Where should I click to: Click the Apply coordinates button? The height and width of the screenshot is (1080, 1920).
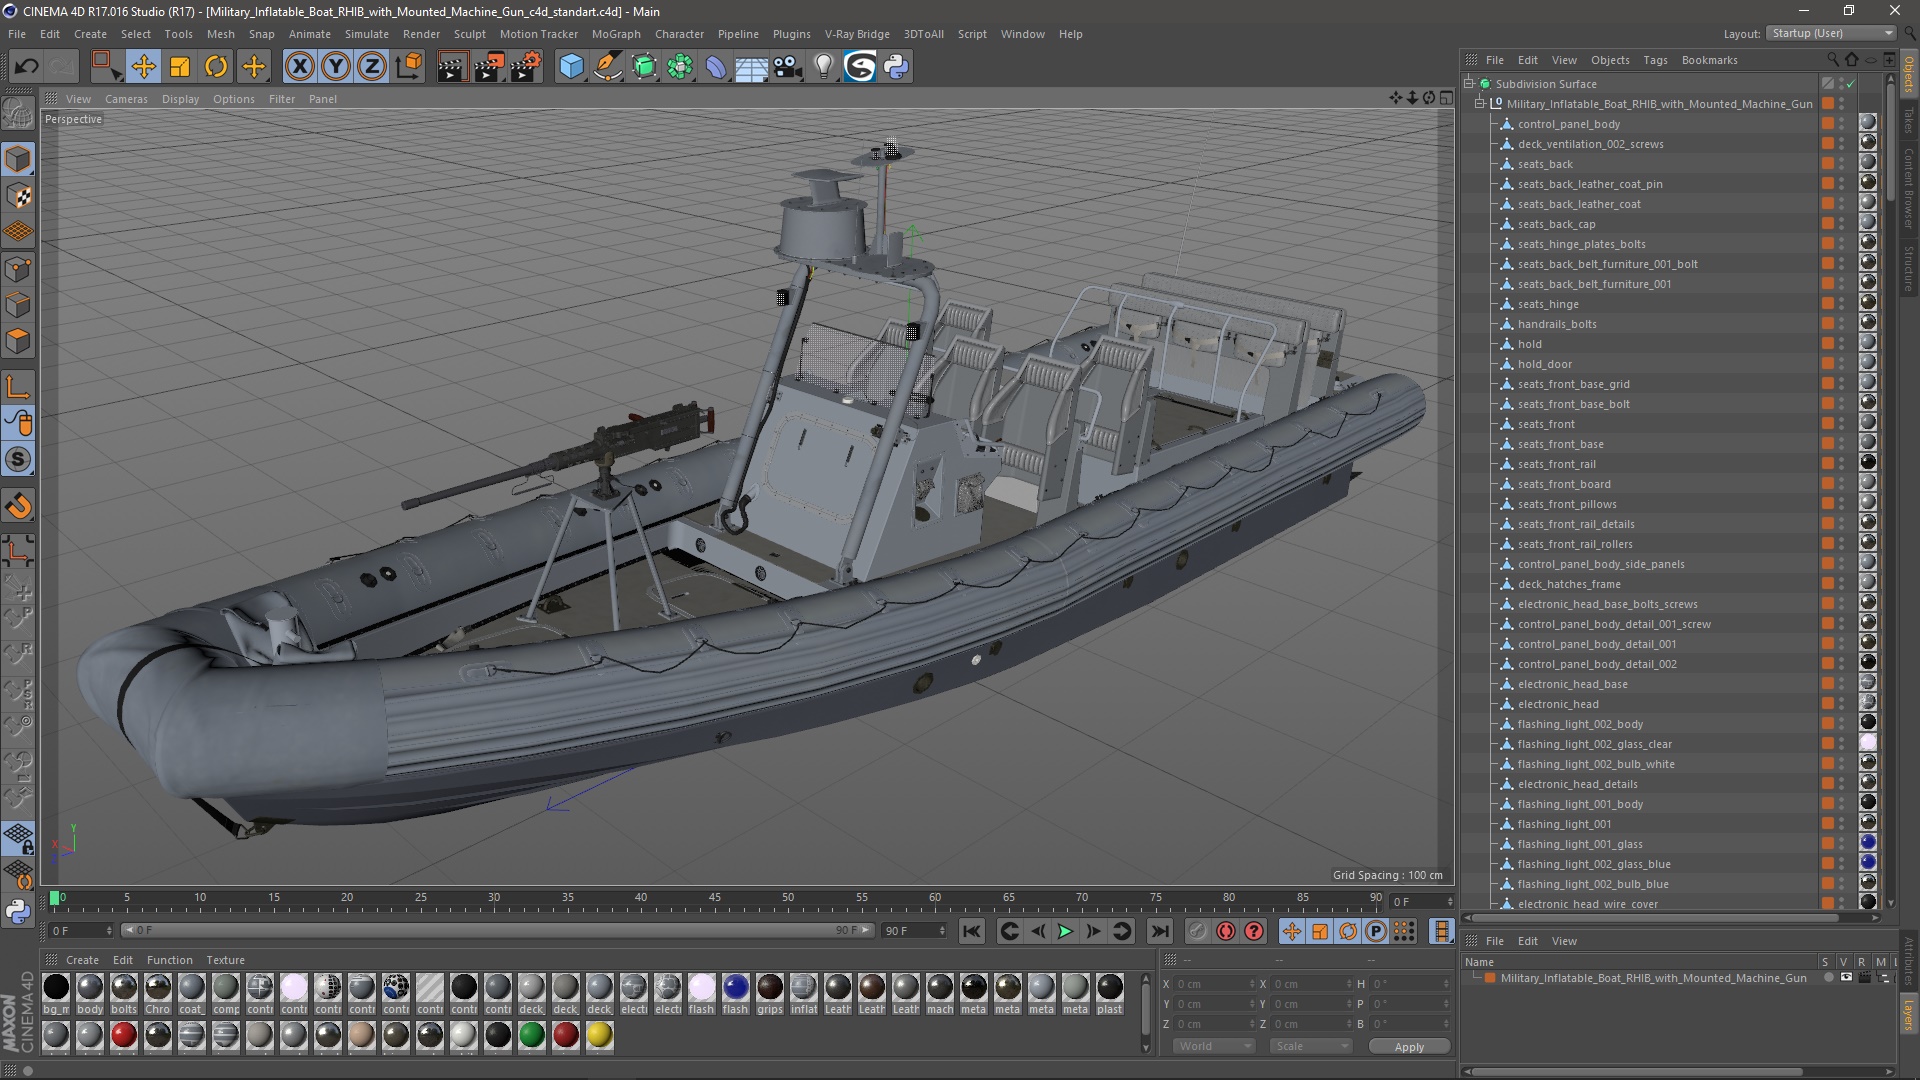coord(1409,1047)
